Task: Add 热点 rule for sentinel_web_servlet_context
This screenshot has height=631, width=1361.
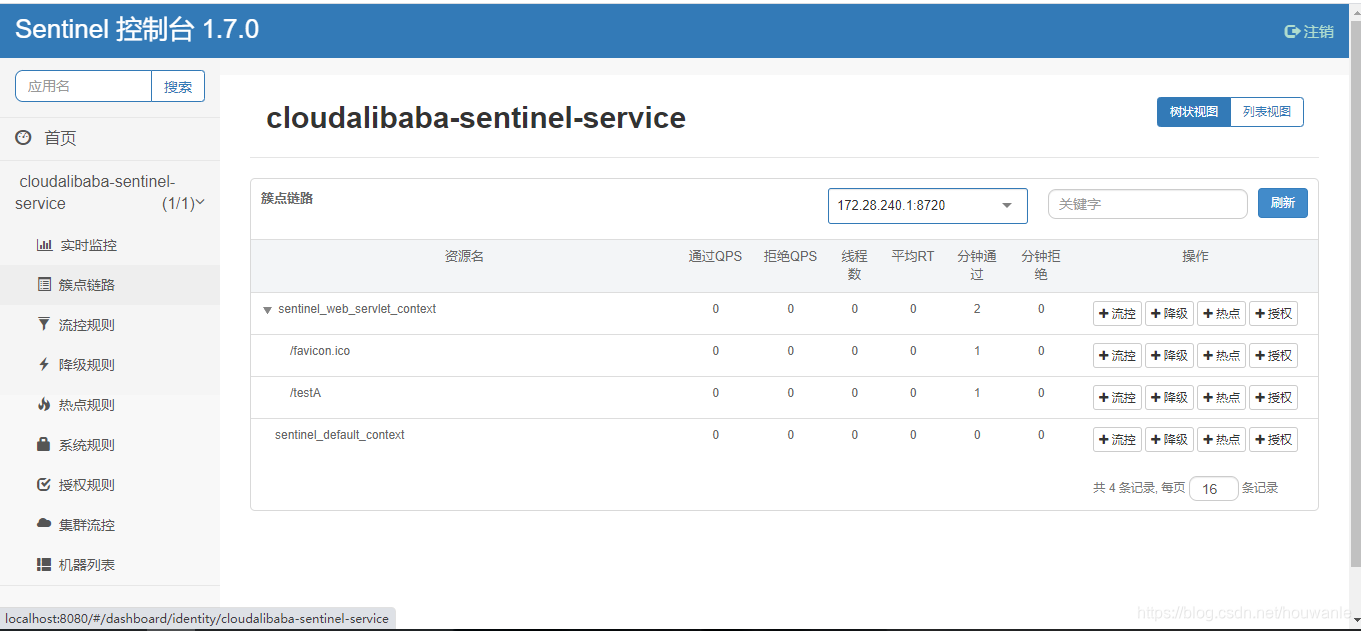Action: [1221, 314]
